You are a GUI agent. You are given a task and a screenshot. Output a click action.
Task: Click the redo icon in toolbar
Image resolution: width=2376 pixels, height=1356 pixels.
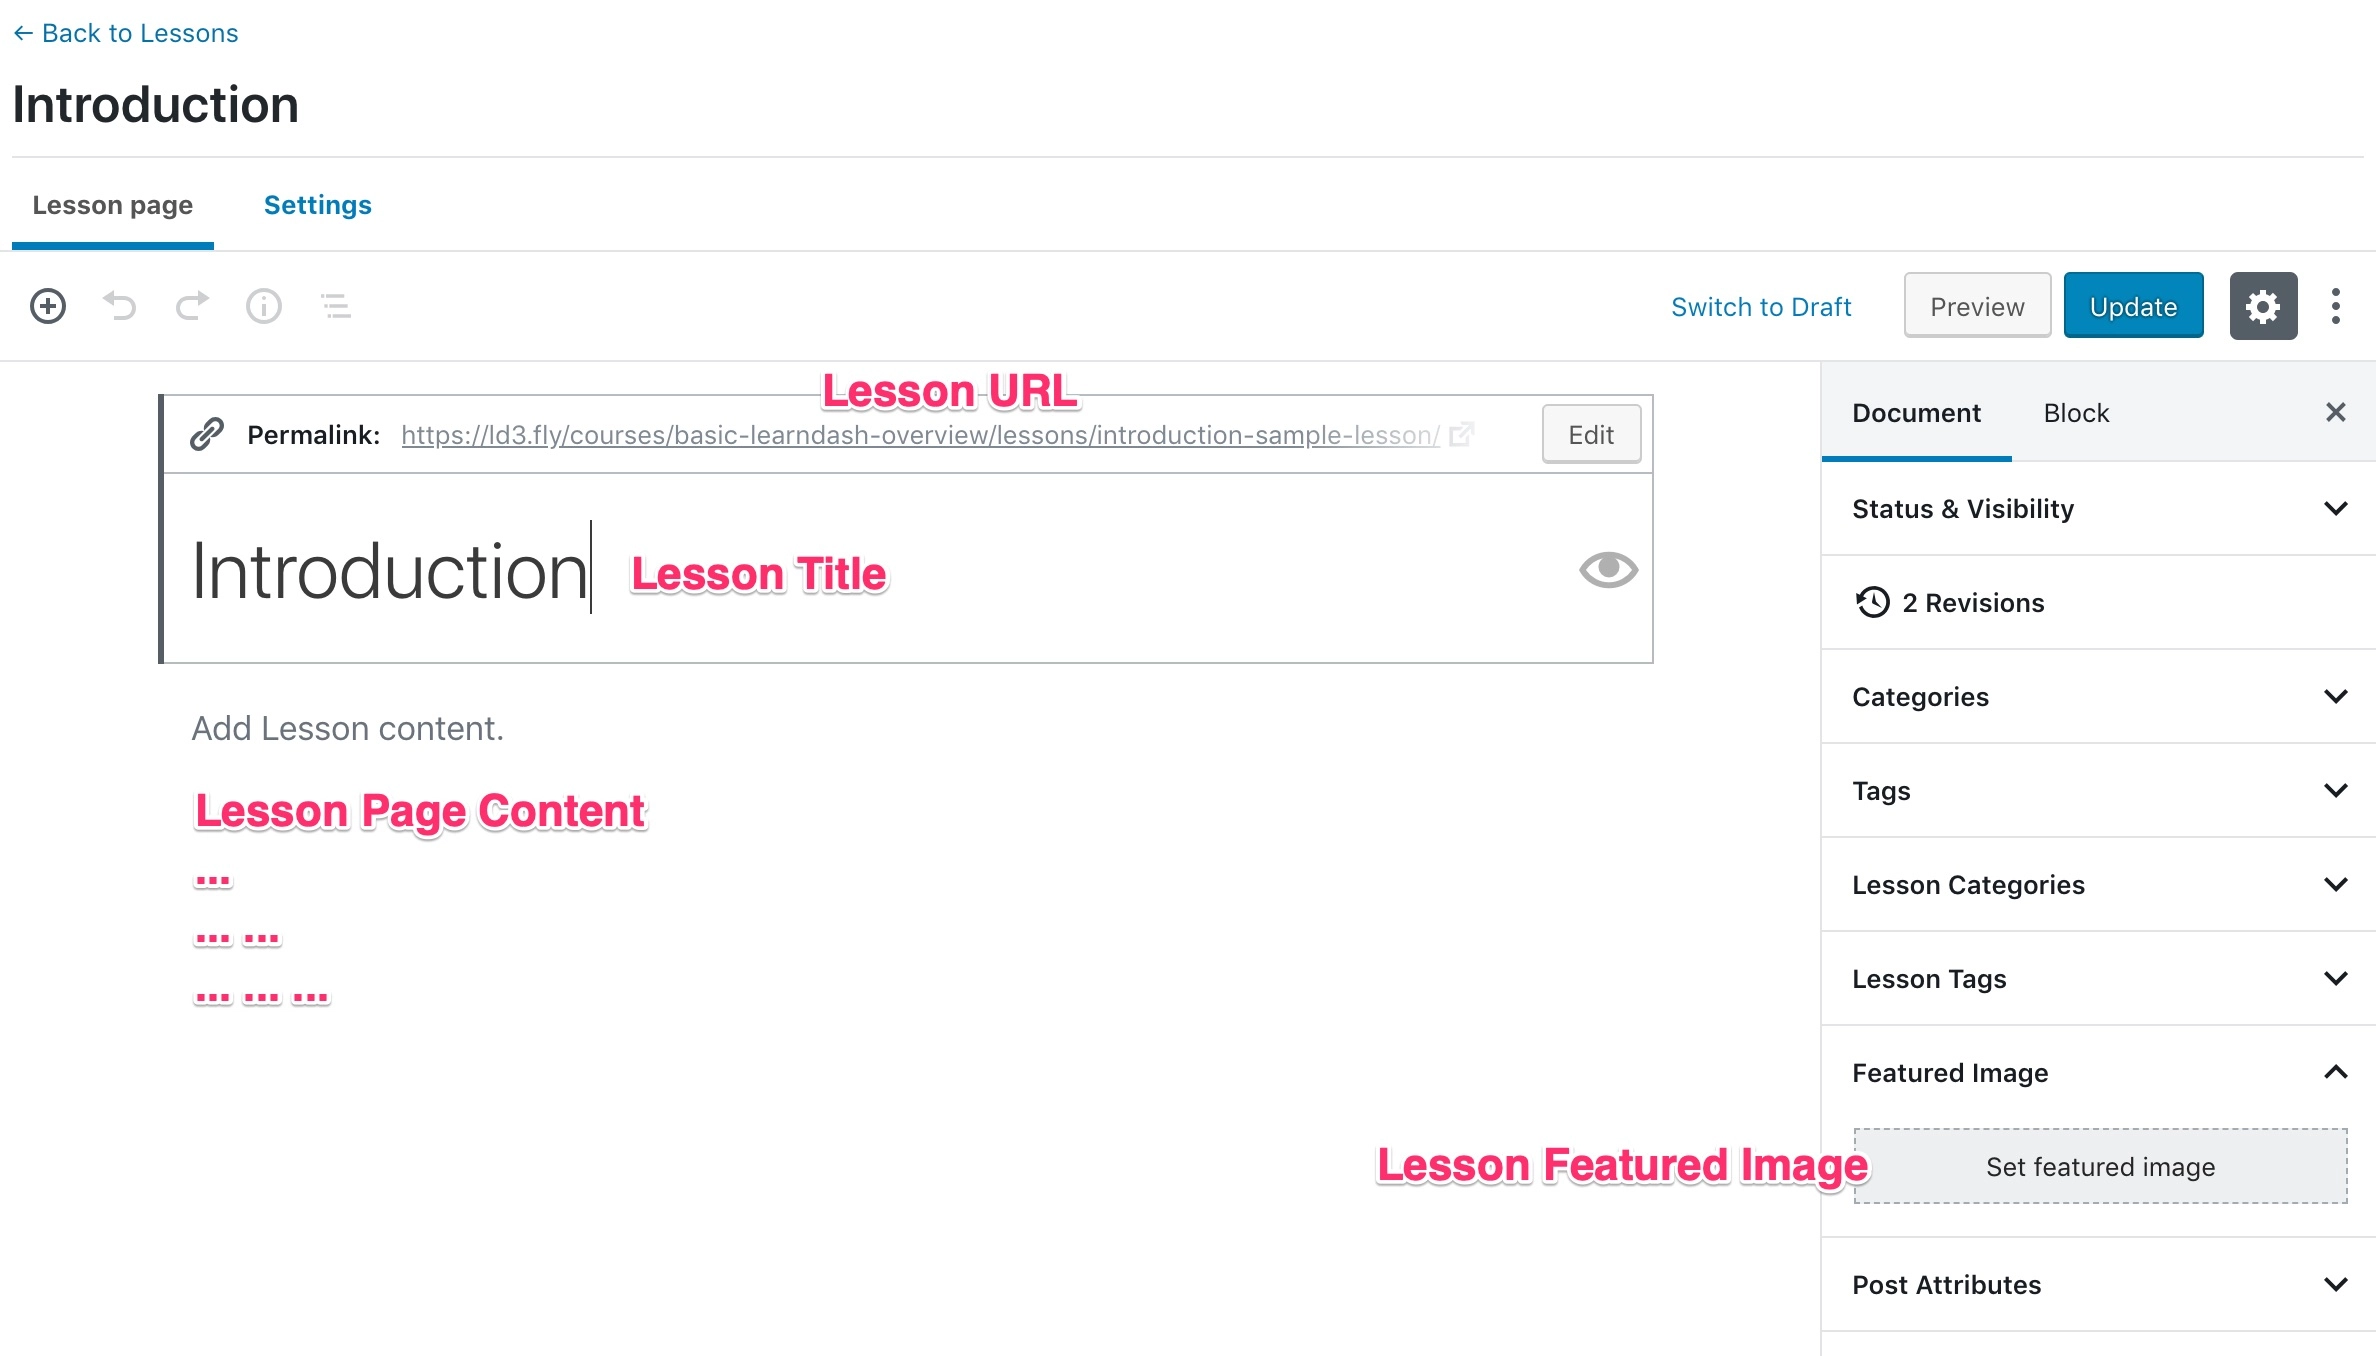(191, 305)
